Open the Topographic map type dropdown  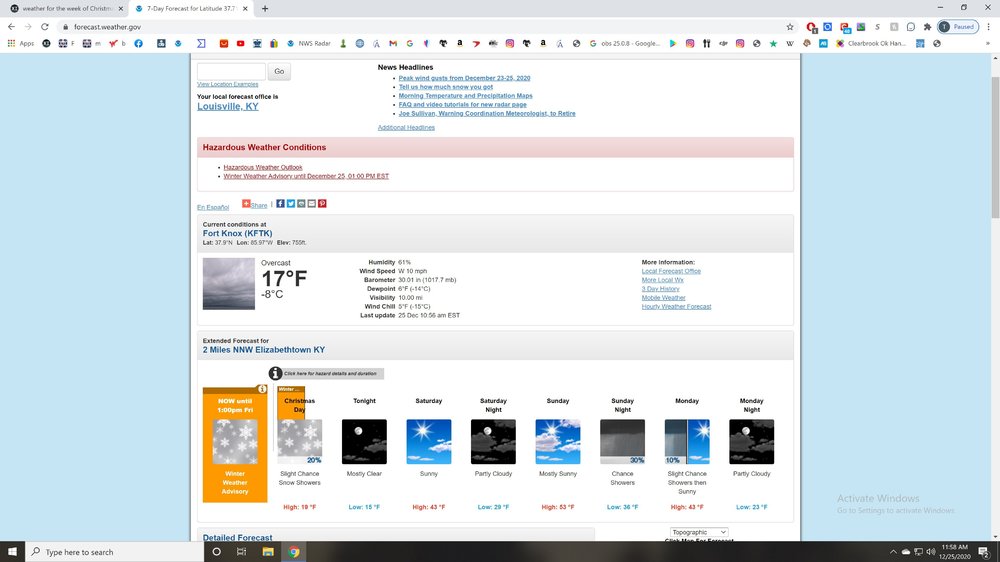[699, 532]
